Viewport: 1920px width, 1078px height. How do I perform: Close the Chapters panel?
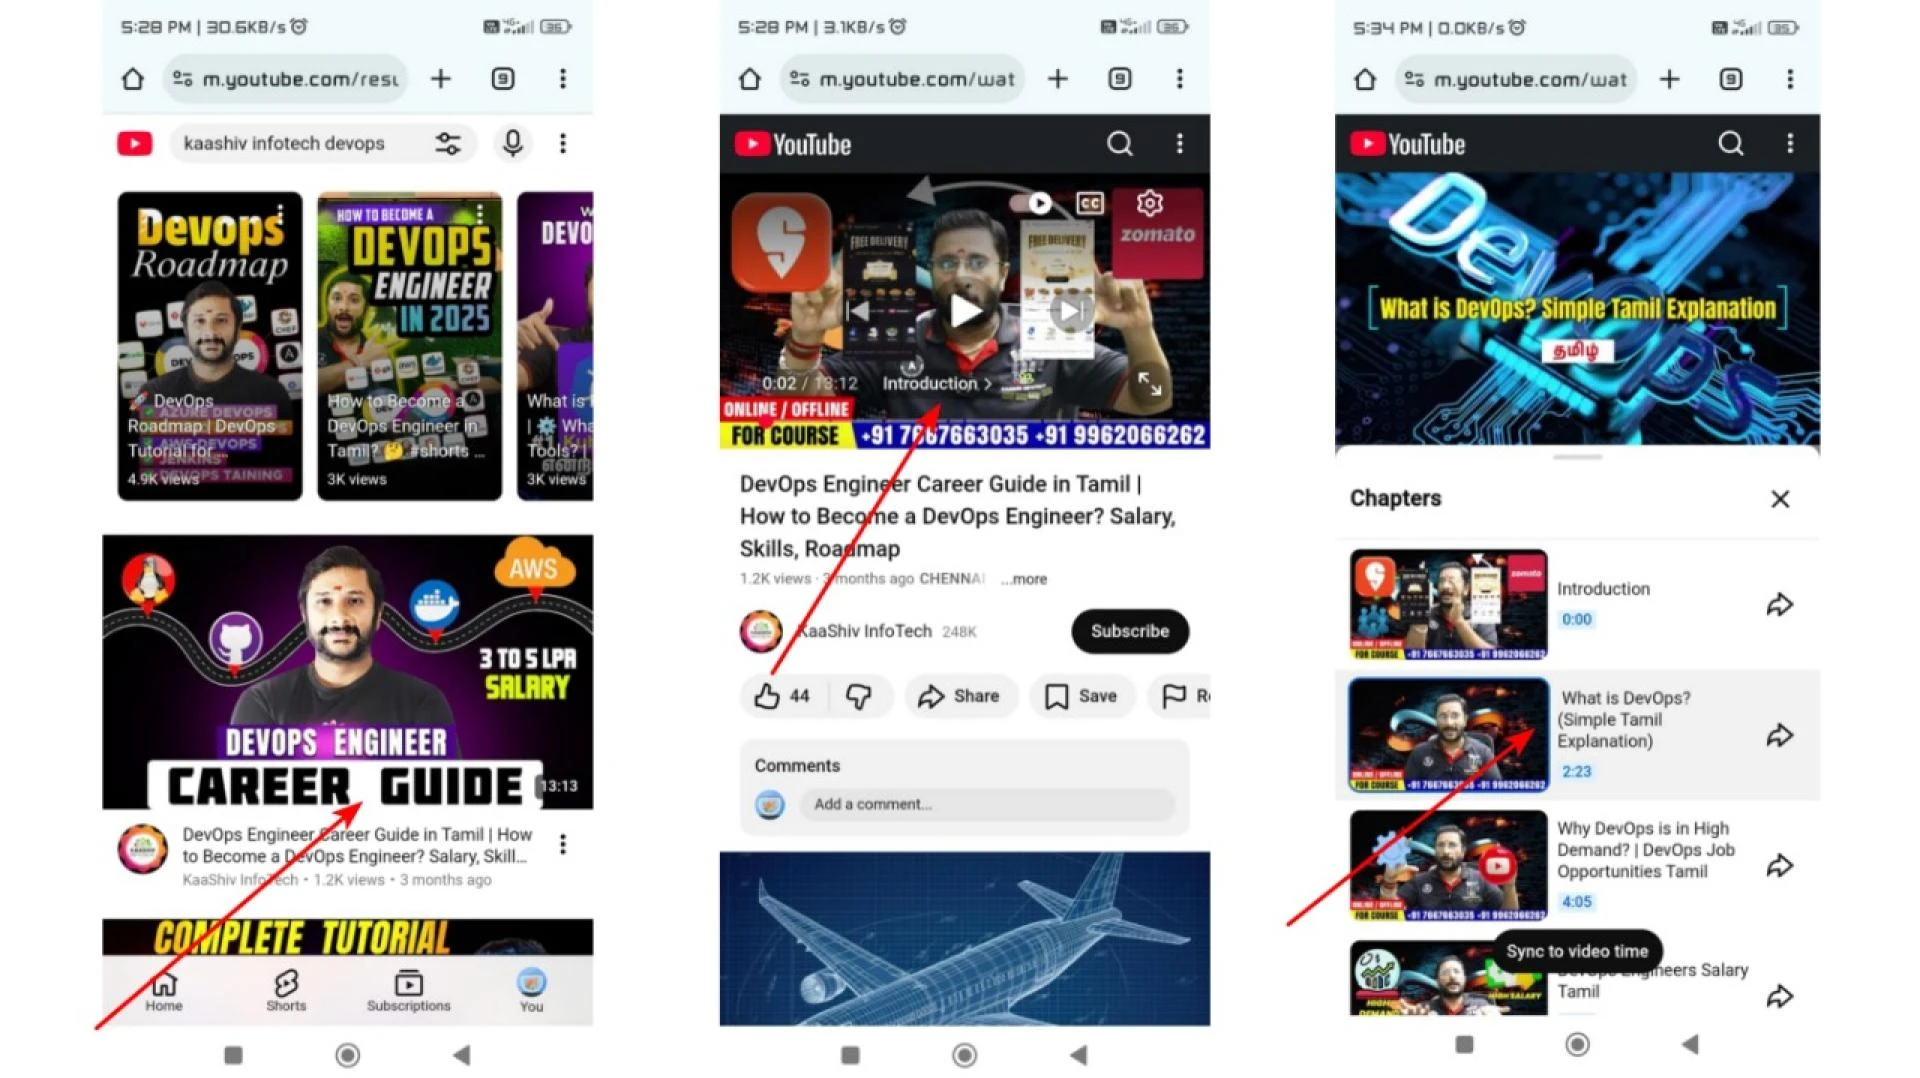pos(1779,499)
